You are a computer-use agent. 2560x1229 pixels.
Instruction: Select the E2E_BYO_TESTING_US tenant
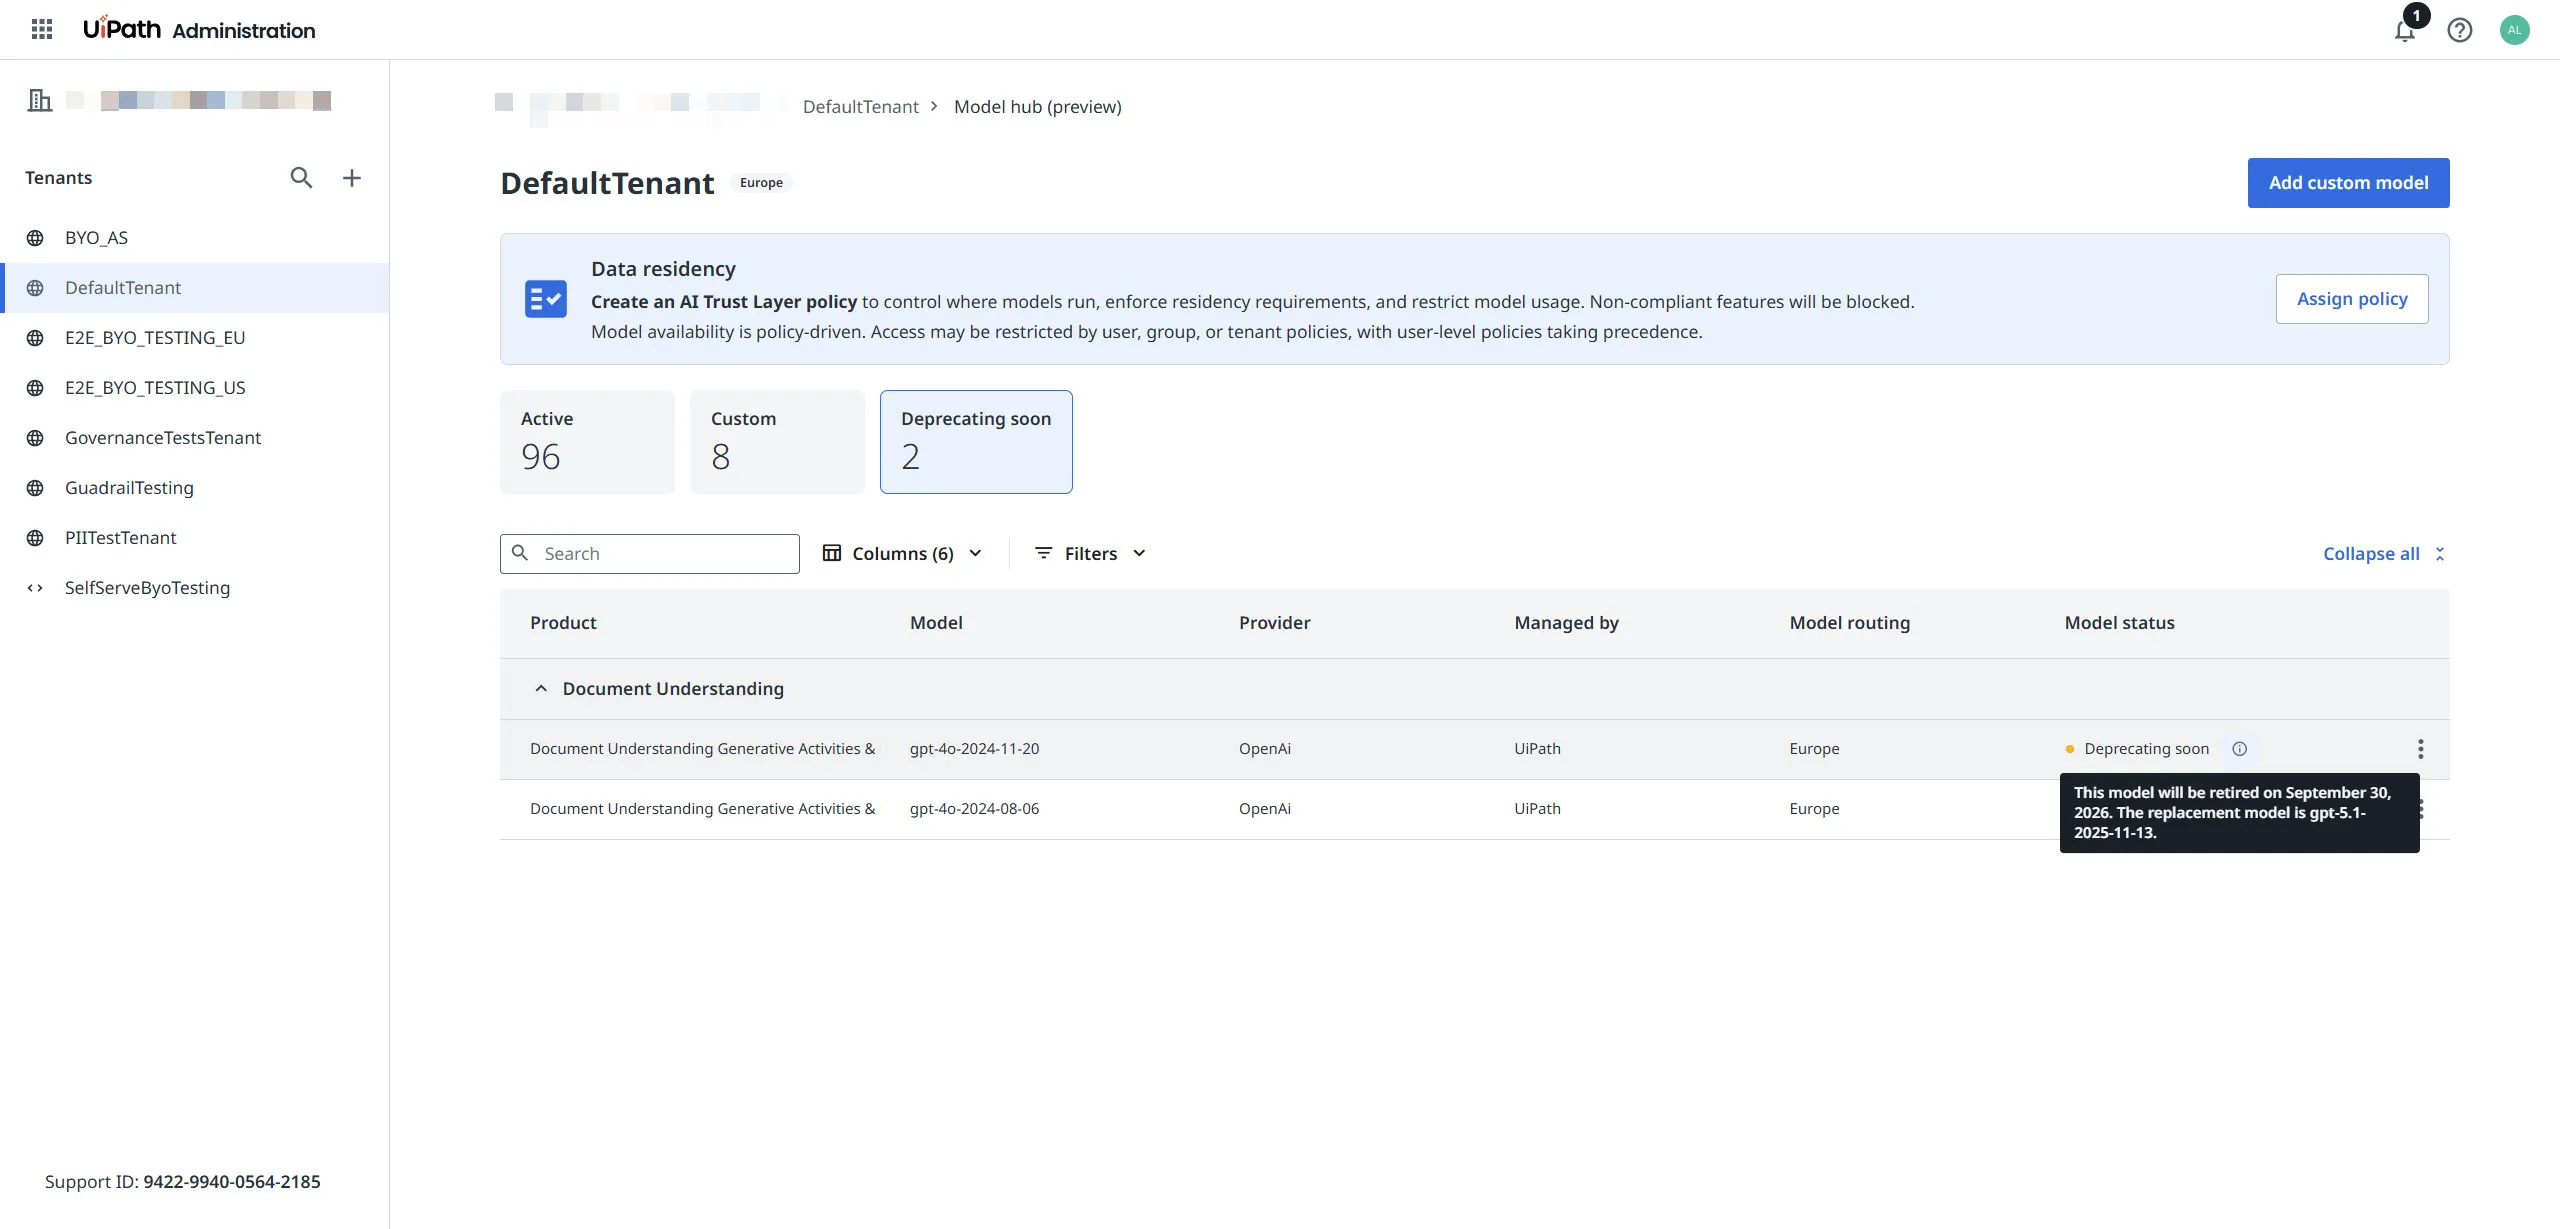tap(195, 388)
